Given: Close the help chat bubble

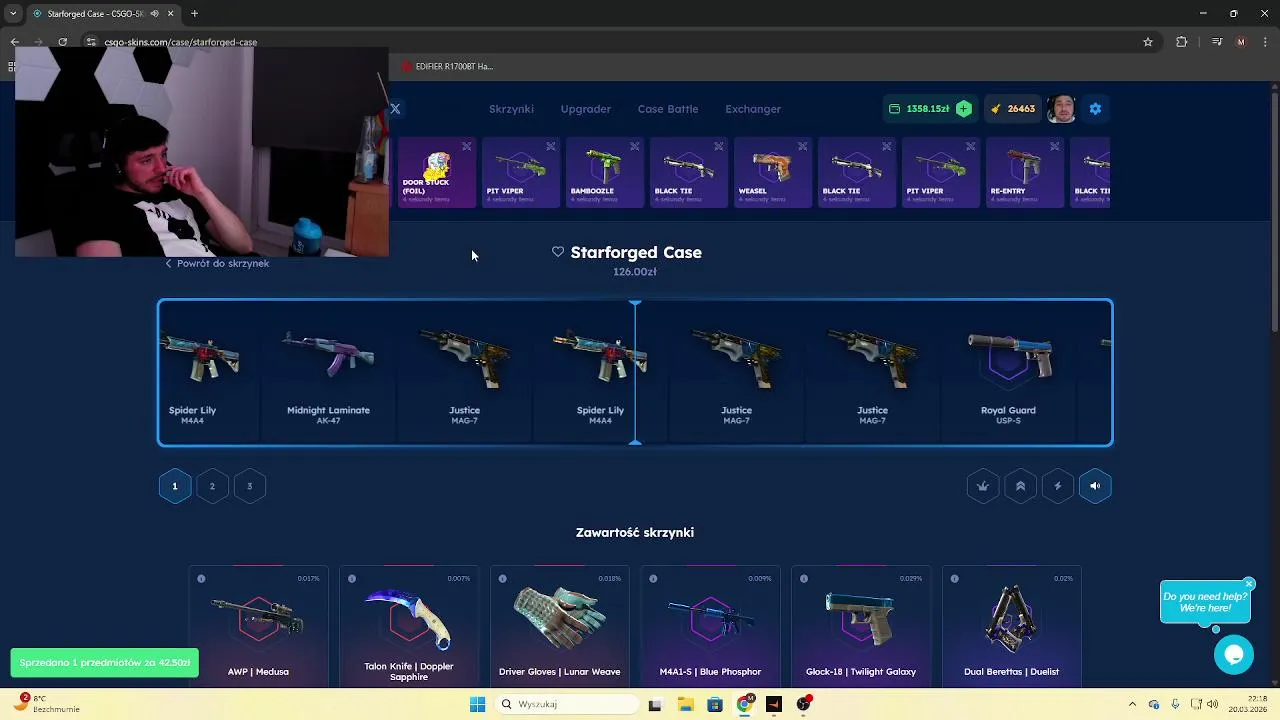Looking at the screenshot, I should pyautogui.click(x=1248, y=584).
